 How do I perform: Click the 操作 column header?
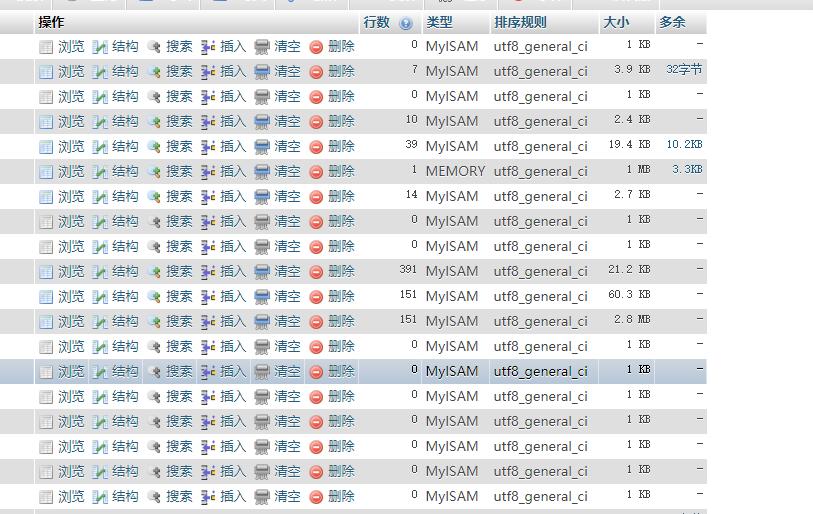pos(51,22)
